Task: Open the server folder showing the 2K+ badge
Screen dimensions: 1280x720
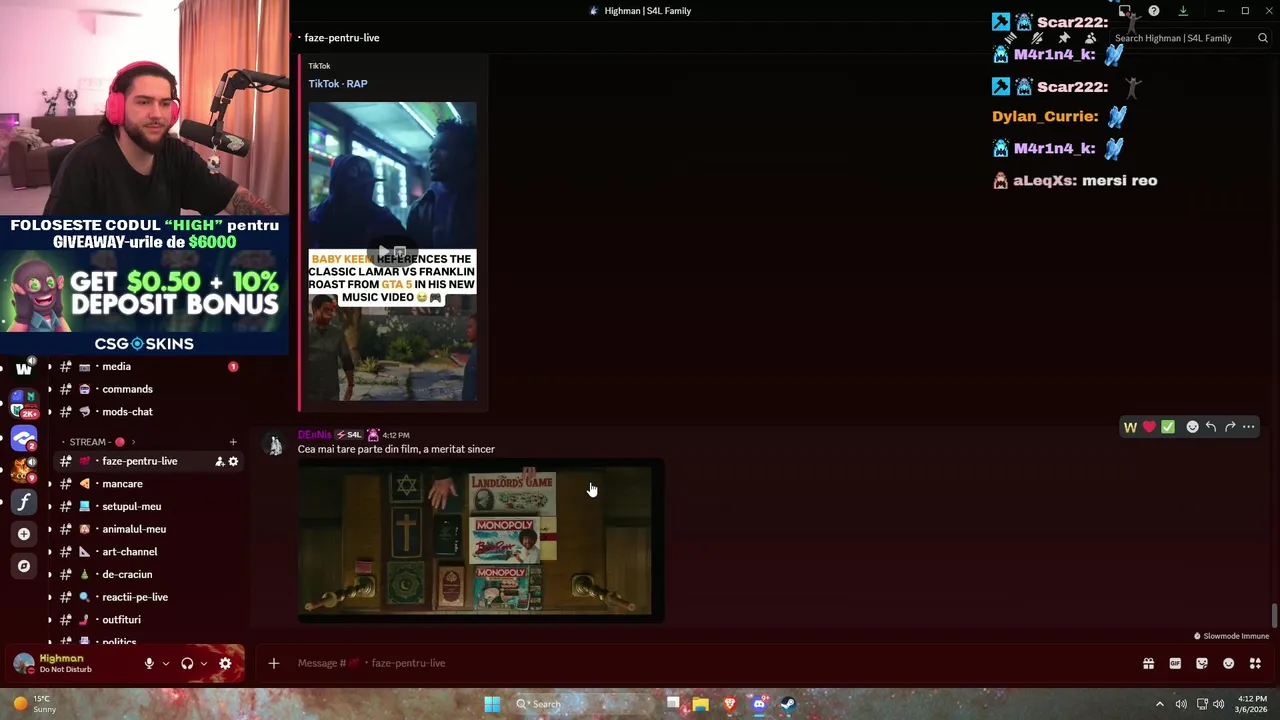Action: (x=24, y=404)
